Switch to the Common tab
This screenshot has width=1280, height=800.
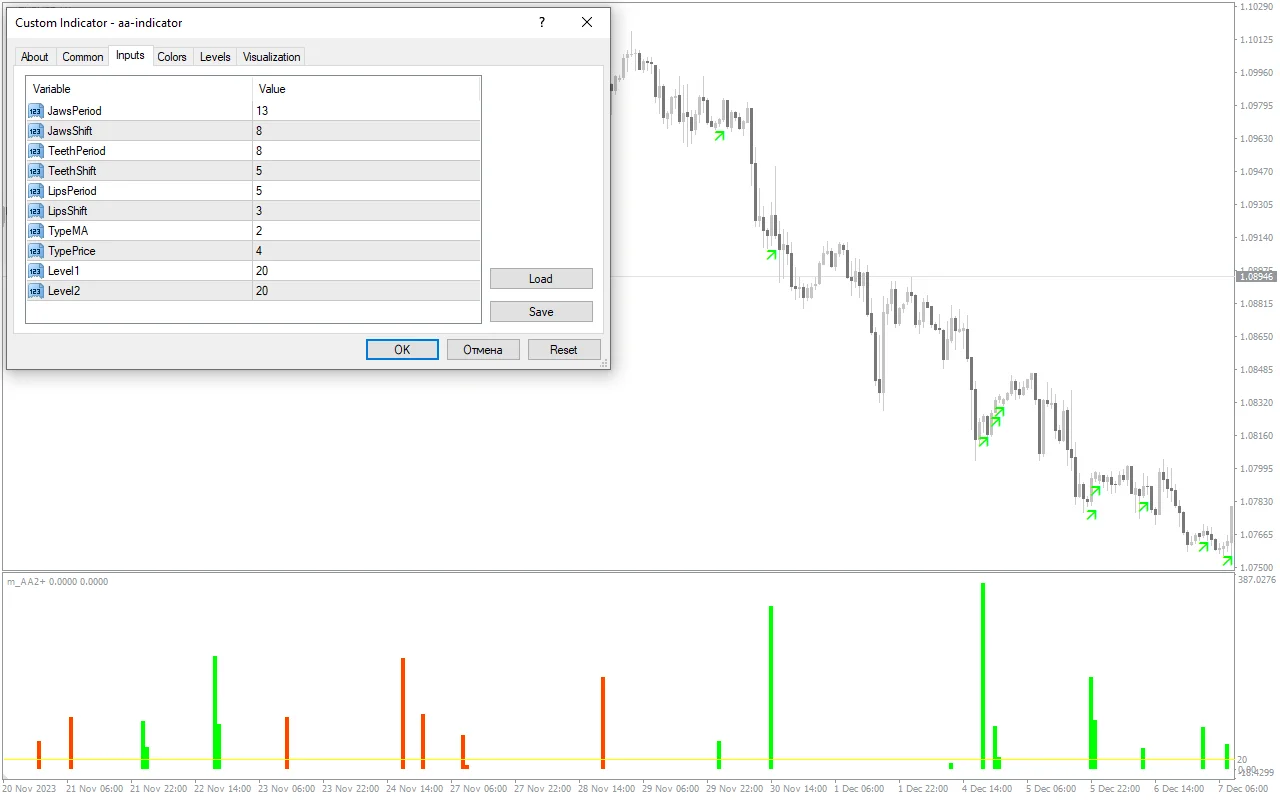point(82,57)
